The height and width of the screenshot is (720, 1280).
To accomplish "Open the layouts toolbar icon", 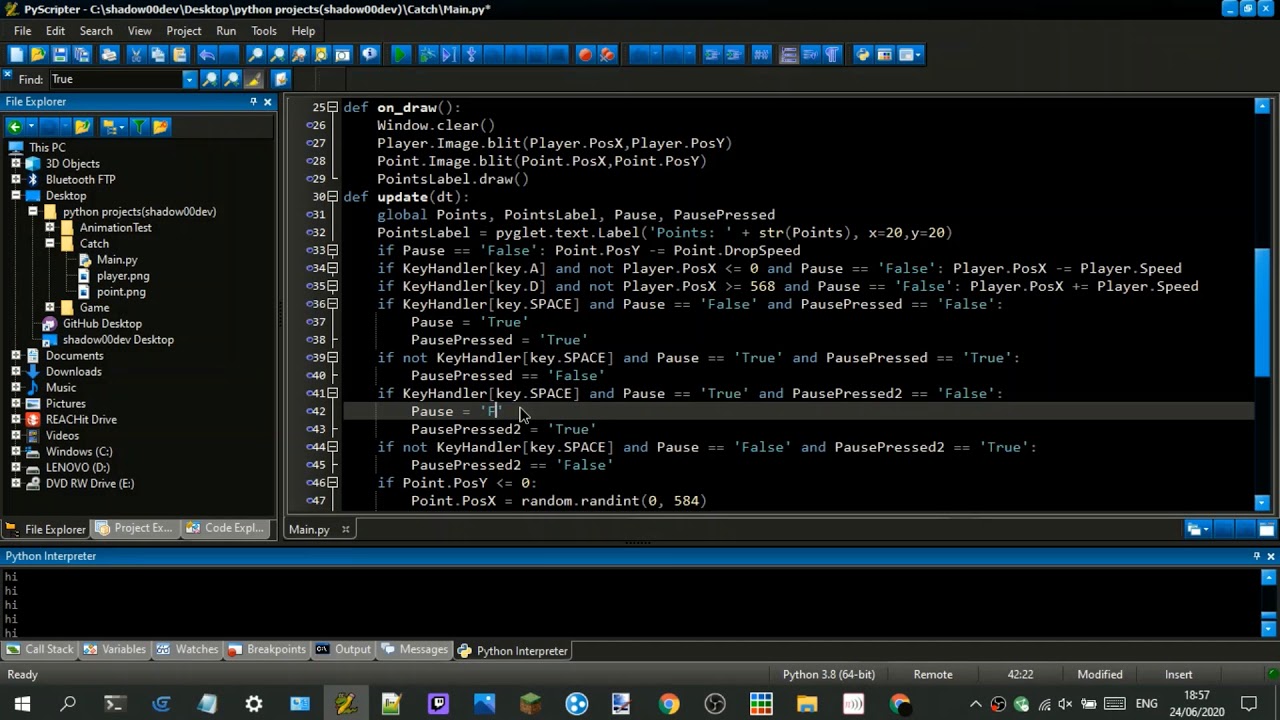I will pos(905,54).
